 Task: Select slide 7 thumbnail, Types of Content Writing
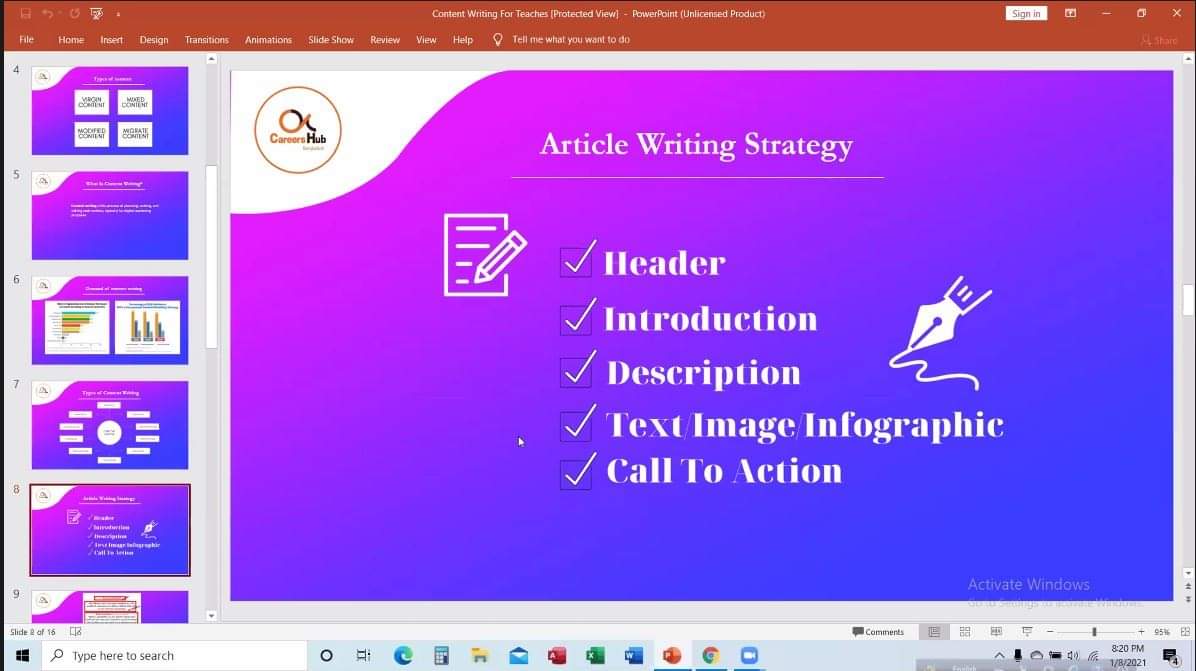click(x=110, y=425)
